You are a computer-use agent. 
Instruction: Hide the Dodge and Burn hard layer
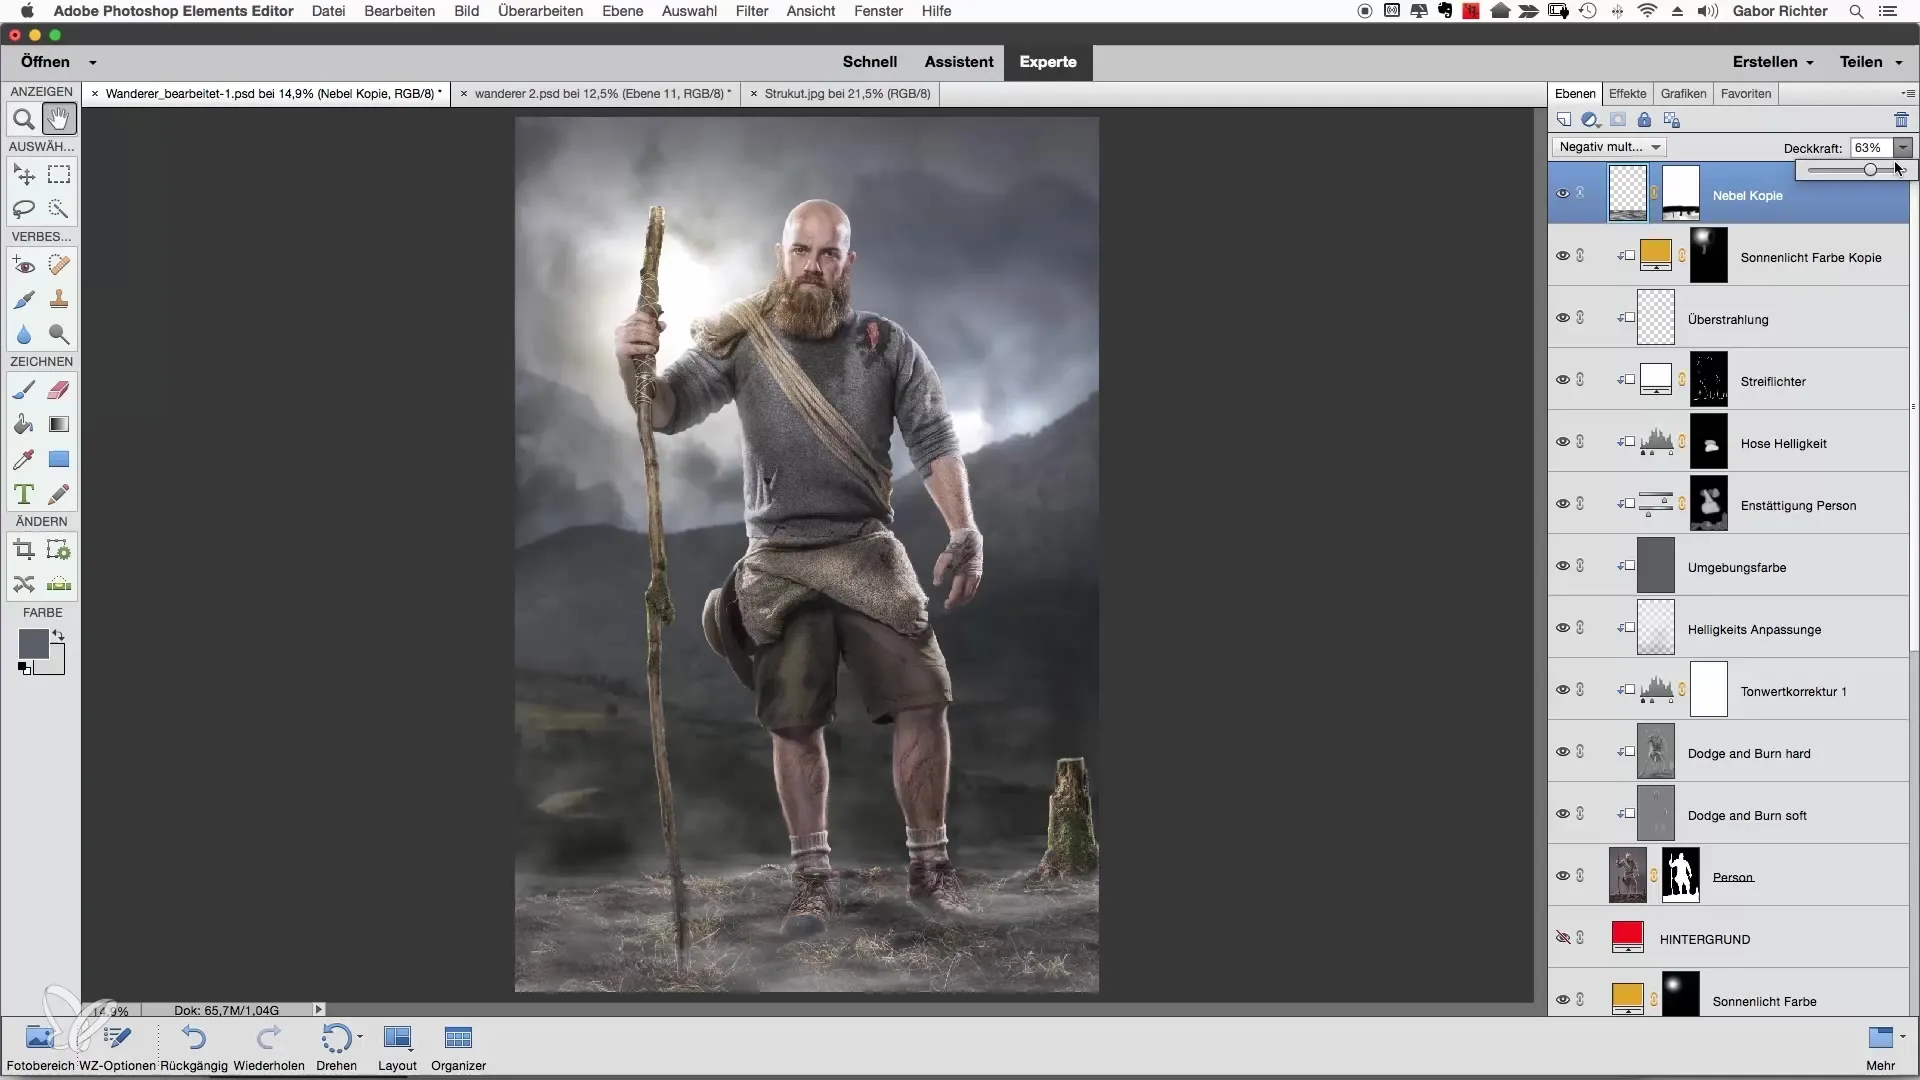point(1562,752)
